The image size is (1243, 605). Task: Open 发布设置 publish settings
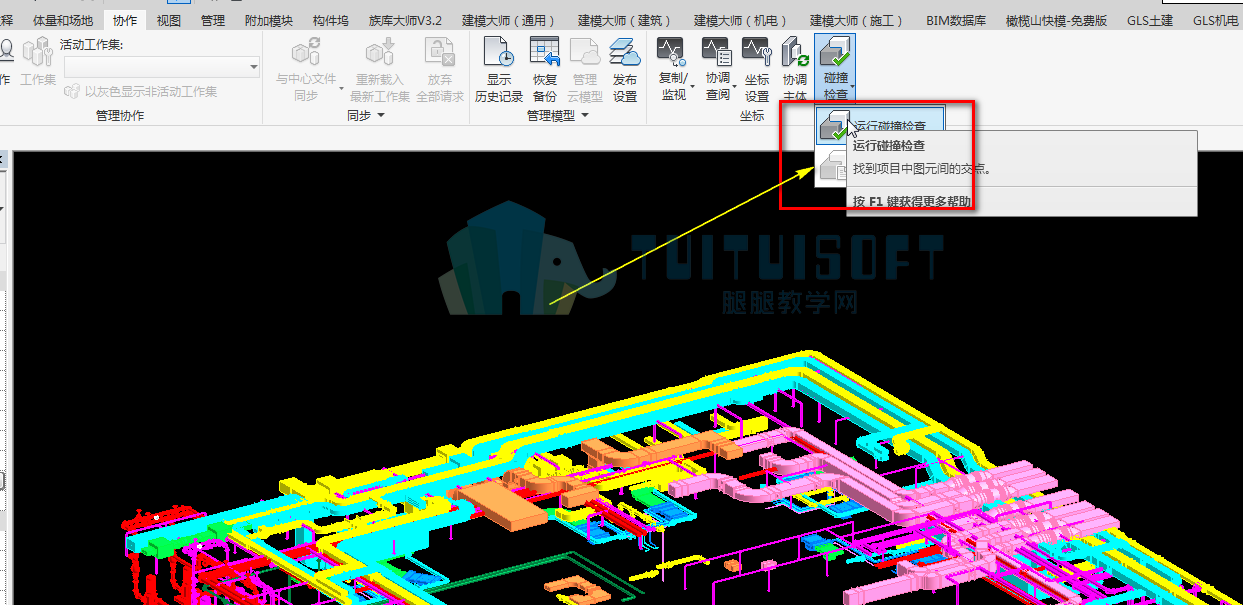pos(625,69)
